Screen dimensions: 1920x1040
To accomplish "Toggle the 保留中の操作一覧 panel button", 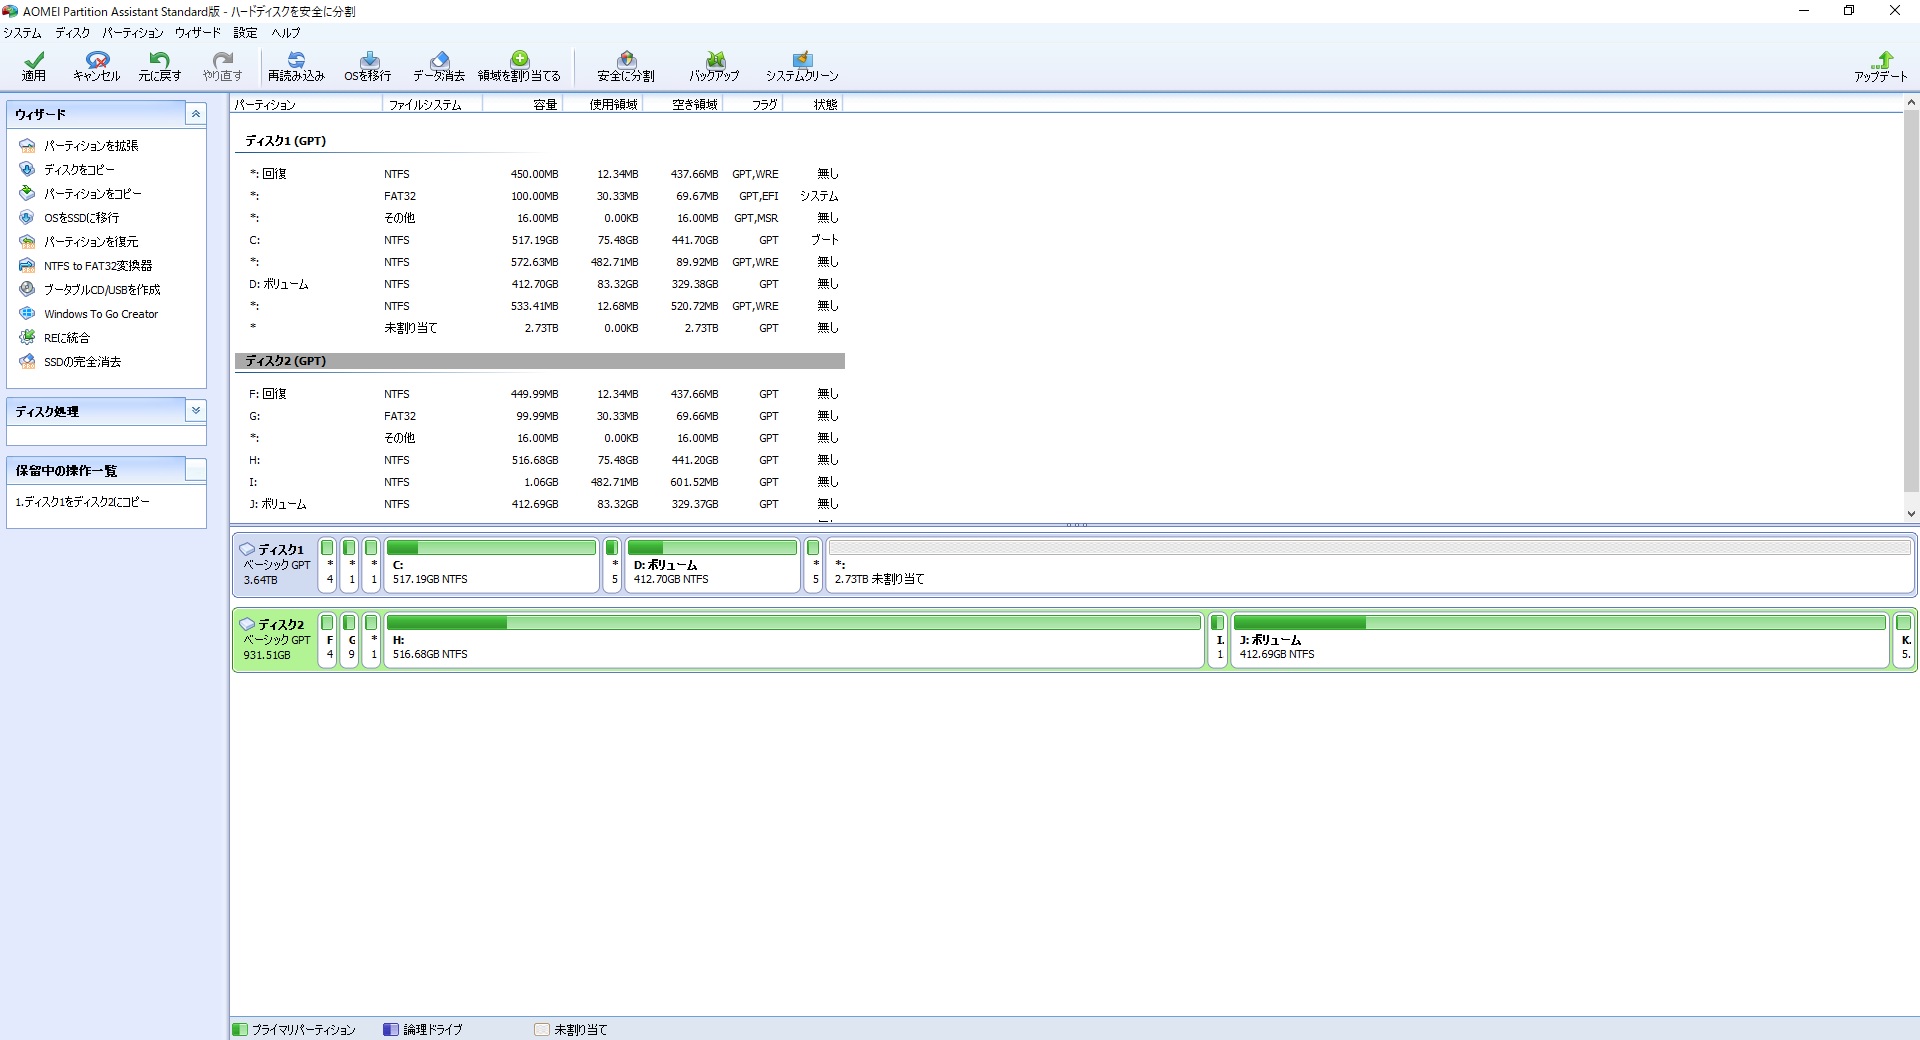I will coord(196,470).
